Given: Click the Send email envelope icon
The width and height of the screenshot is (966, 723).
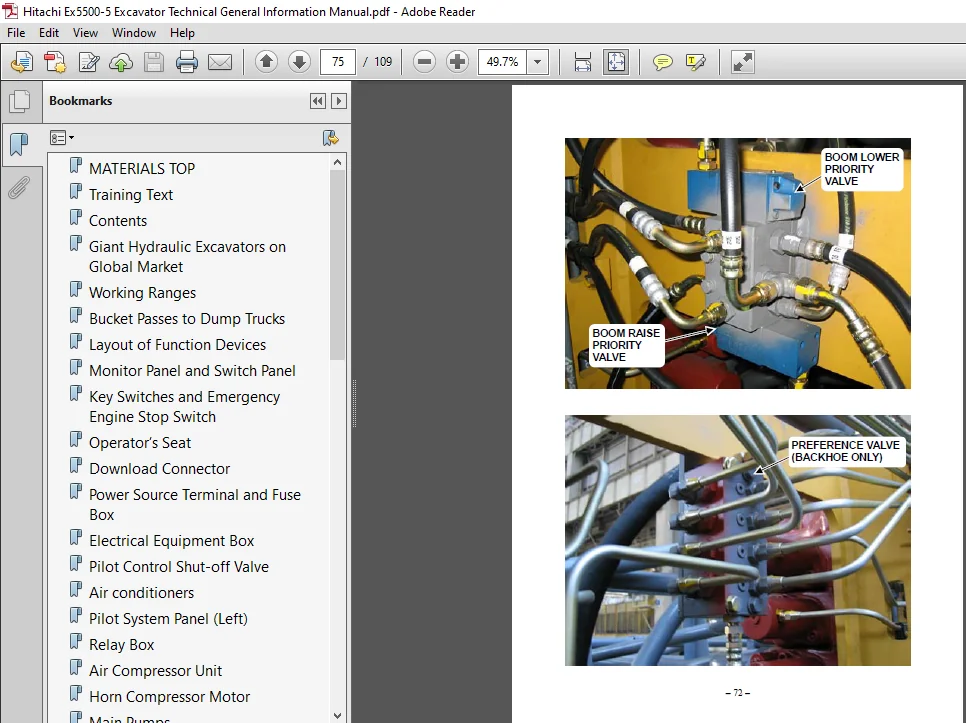Looking at the screenshot, I should 220,62.
